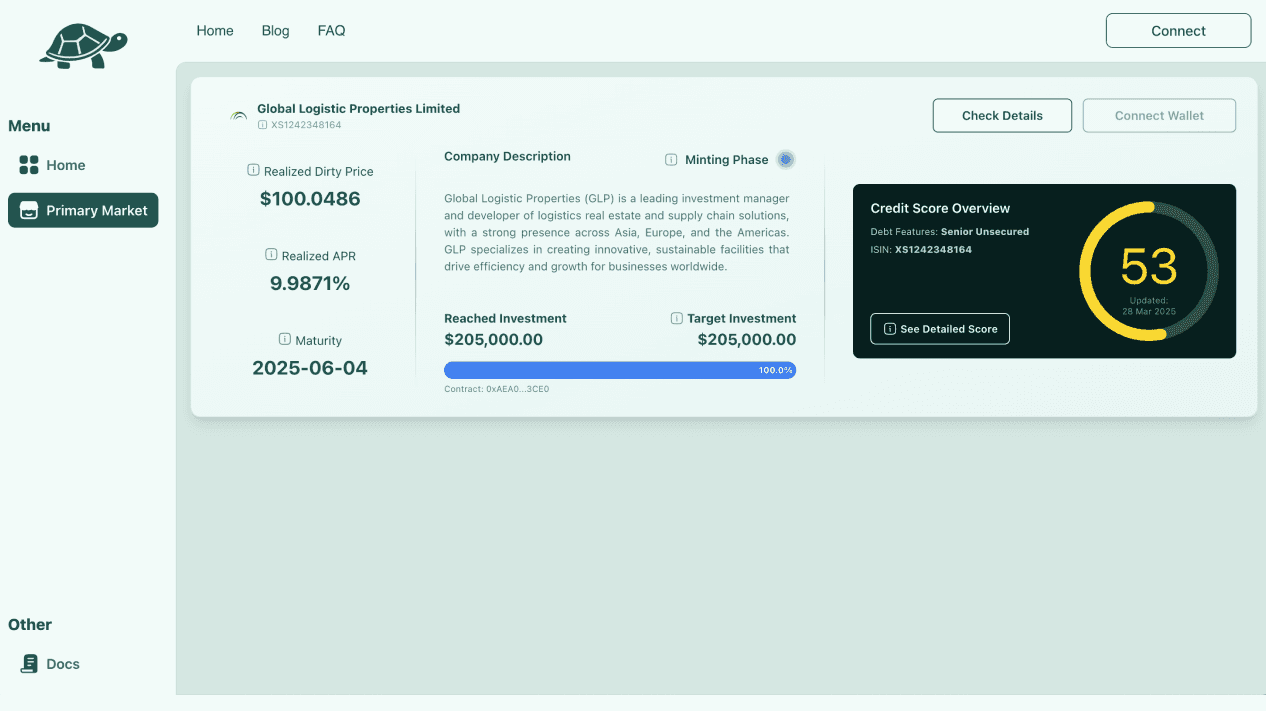Click Global Logistic Properties Limited title
The height and width of the screenshot is (711, 1266).
tap(358, 108)
